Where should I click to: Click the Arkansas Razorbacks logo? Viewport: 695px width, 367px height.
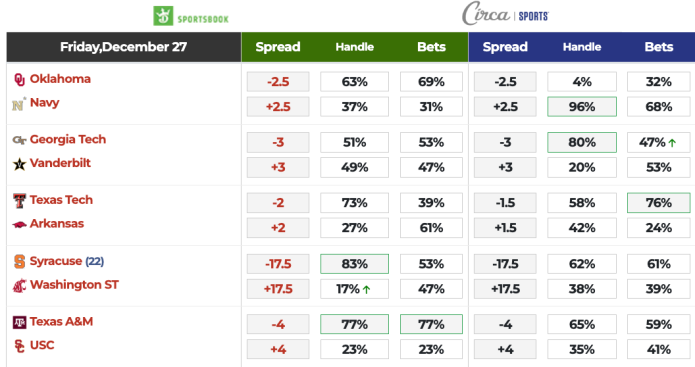click(x=19, y=225)
